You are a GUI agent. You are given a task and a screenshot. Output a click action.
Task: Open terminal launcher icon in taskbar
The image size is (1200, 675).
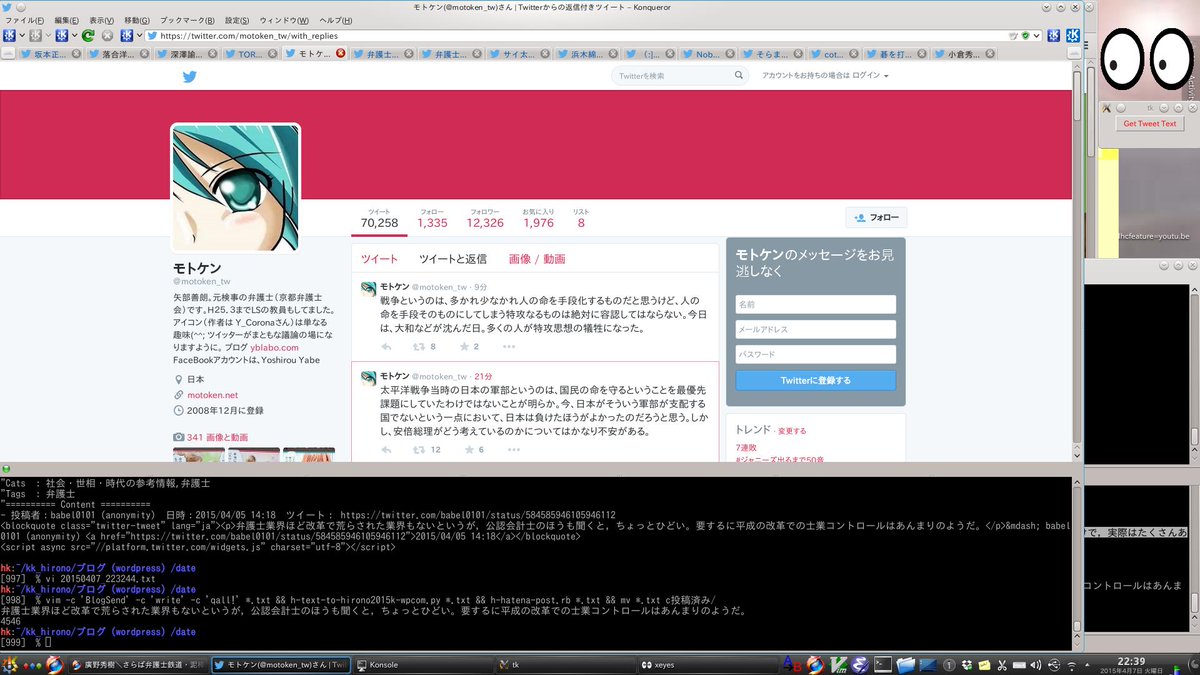[x=883, y=664]
